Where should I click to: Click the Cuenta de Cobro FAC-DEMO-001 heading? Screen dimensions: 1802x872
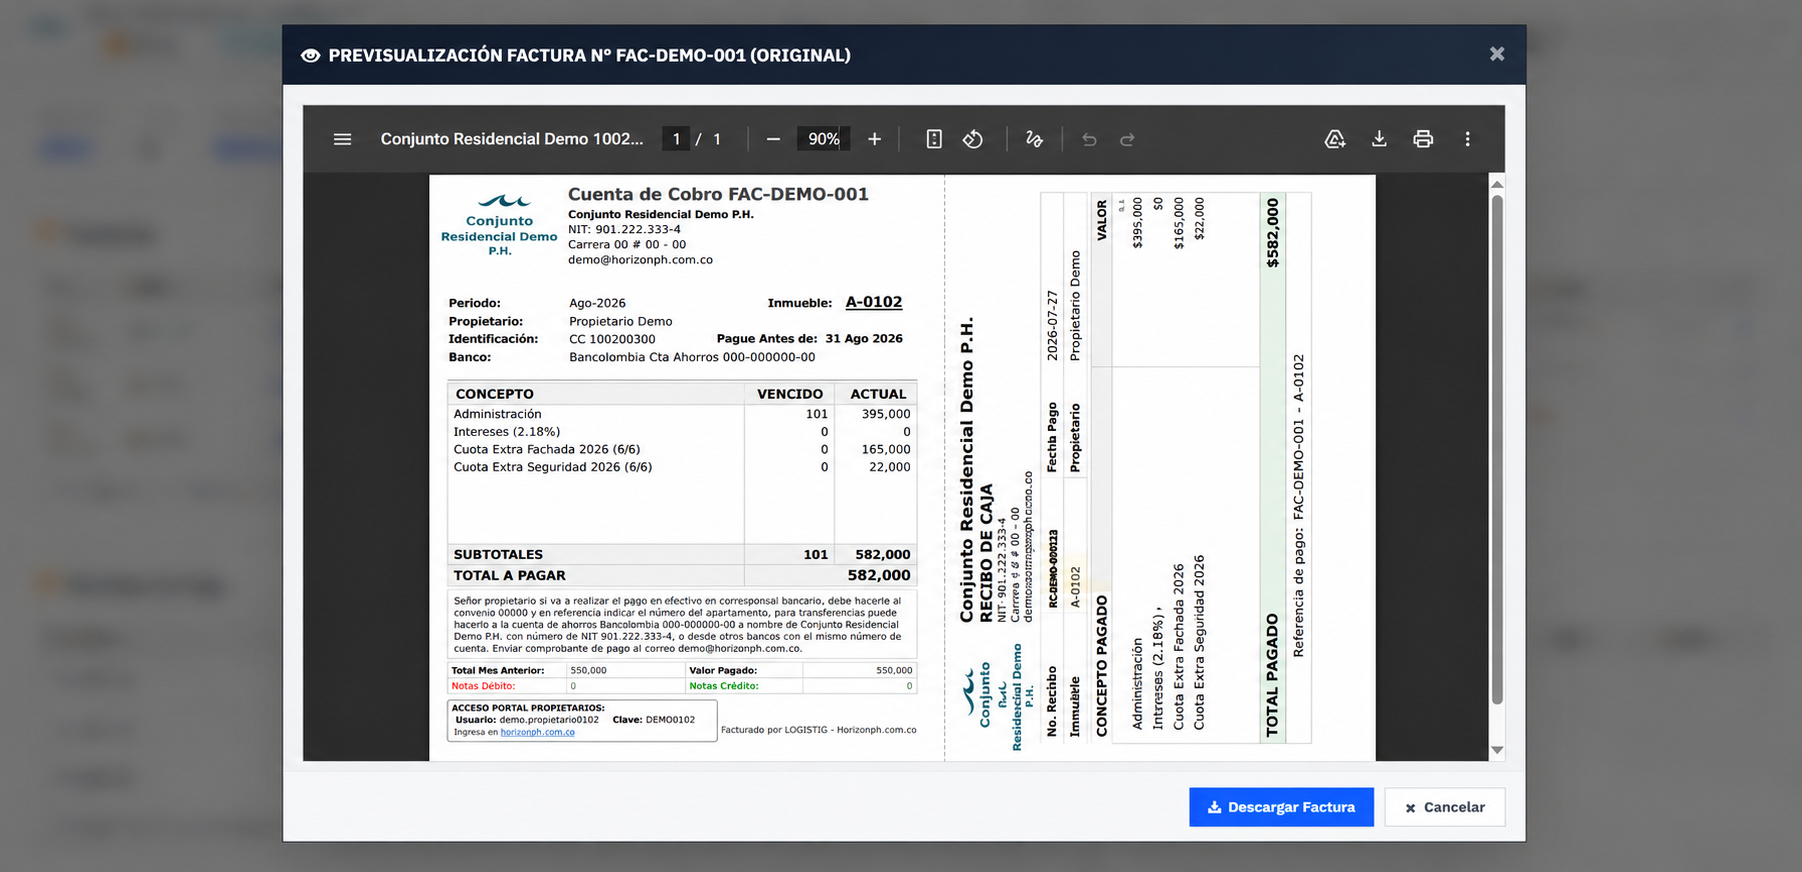point(718,194)
